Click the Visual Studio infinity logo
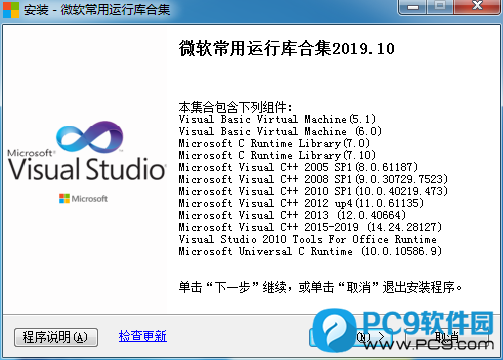Viewport: 503px width, 360px height. coord(89,137)
